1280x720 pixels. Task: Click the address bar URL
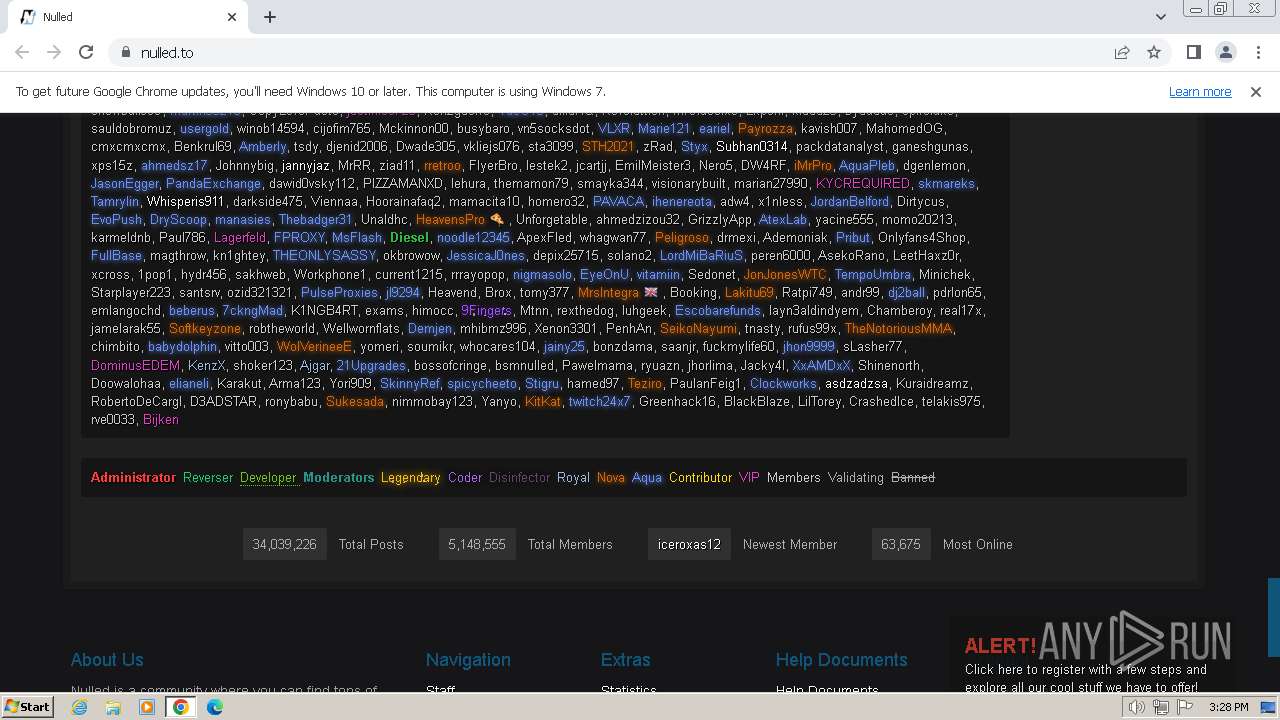tap(167, 52)
